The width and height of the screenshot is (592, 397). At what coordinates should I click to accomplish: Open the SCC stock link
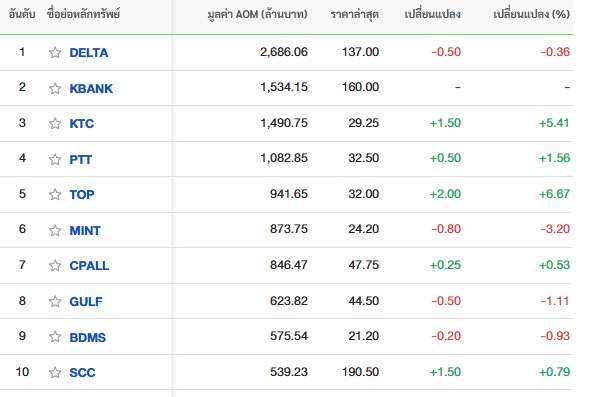[82, 373]
